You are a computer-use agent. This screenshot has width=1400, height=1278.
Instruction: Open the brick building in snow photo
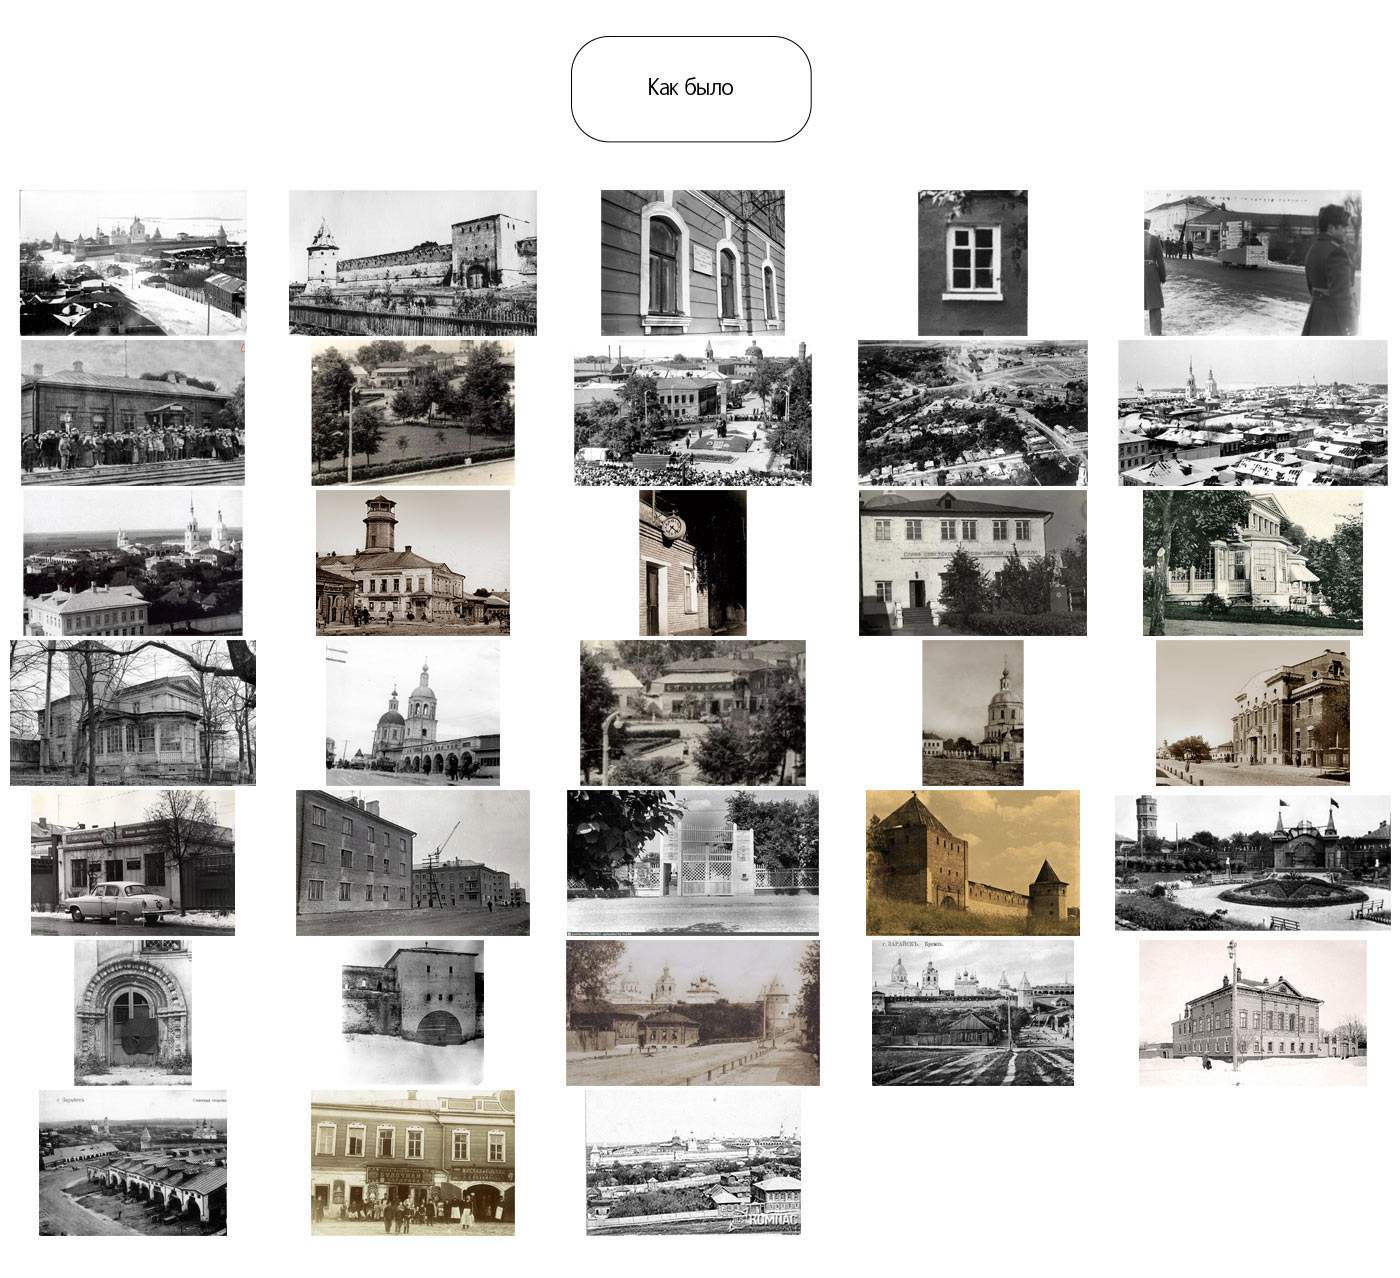coord(1252,1012)
